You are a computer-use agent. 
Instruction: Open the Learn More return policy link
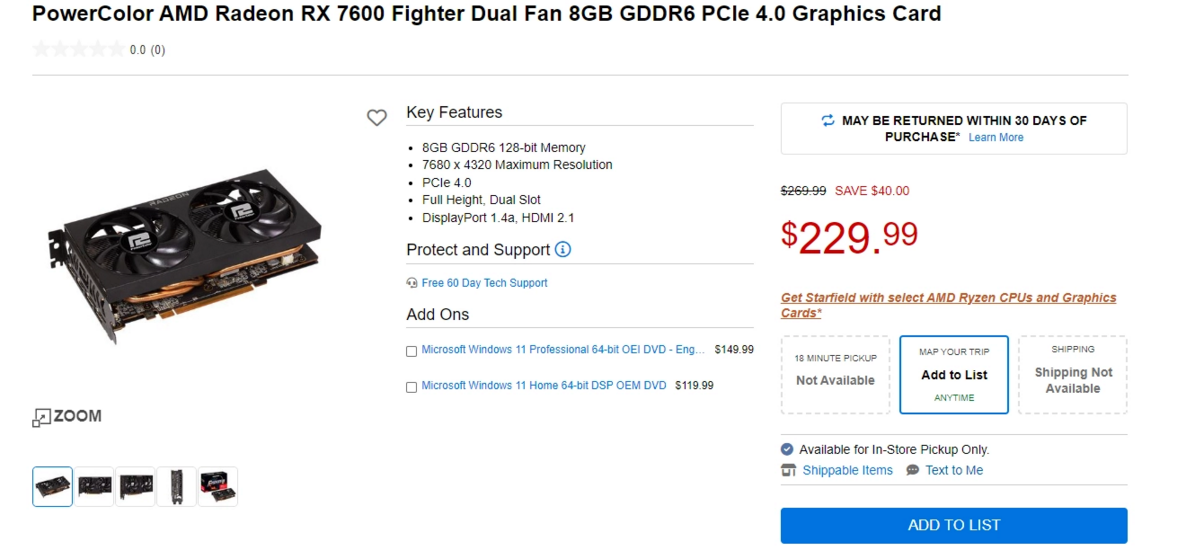996,137
